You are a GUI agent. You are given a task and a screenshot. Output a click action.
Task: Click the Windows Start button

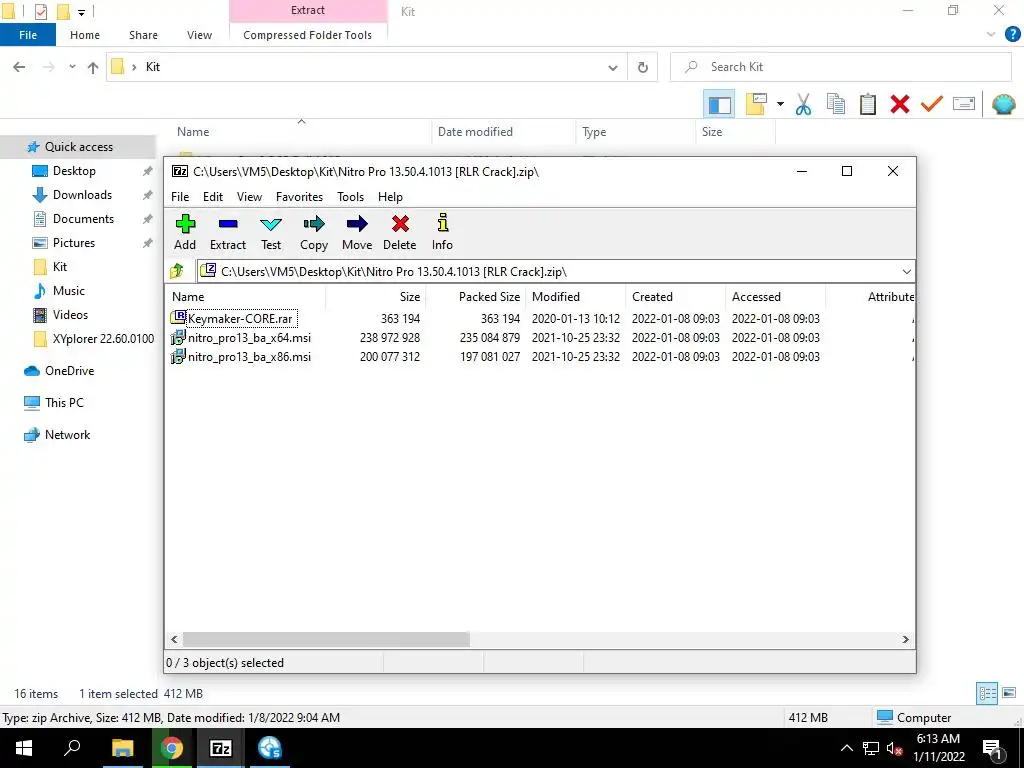[x=24, y=748]
